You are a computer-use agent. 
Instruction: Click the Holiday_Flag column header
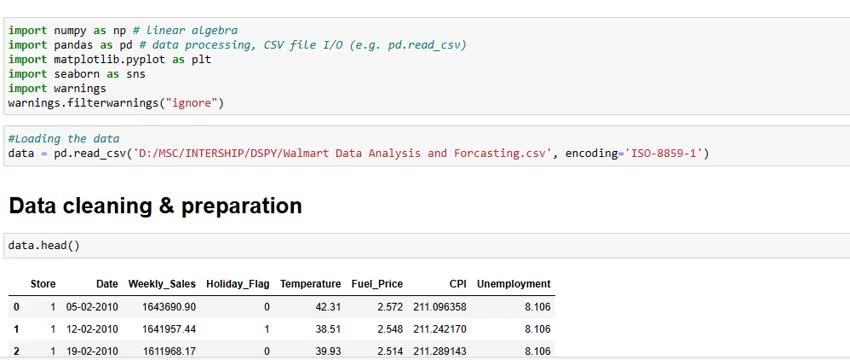click(x=237, y=284)
